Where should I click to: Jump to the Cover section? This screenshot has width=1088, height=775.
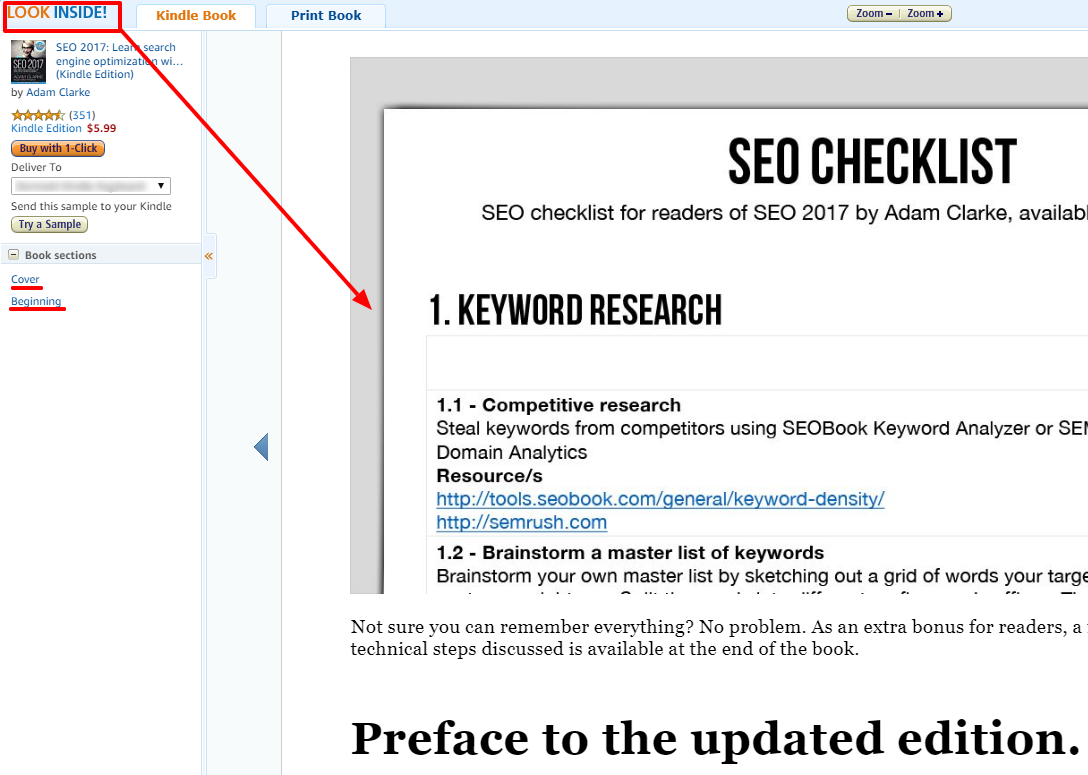[25, 279]
